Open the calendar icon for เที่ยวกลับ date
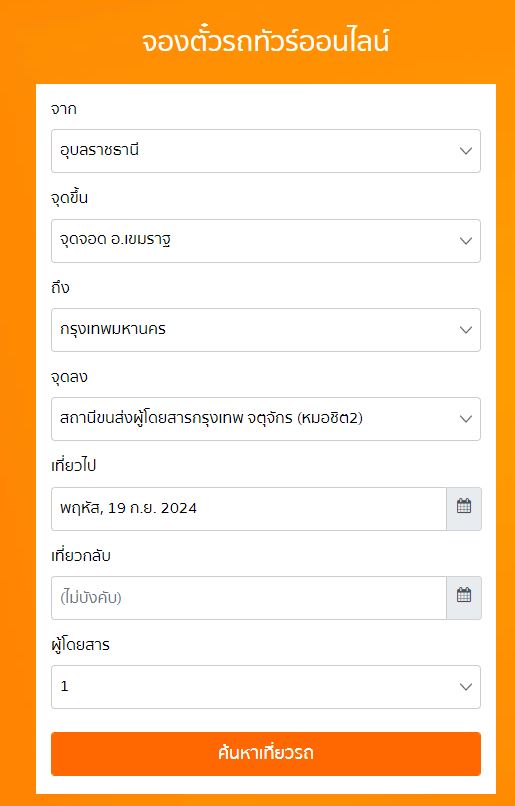Viewport: 515px width, 806px height. pos(464,597)
